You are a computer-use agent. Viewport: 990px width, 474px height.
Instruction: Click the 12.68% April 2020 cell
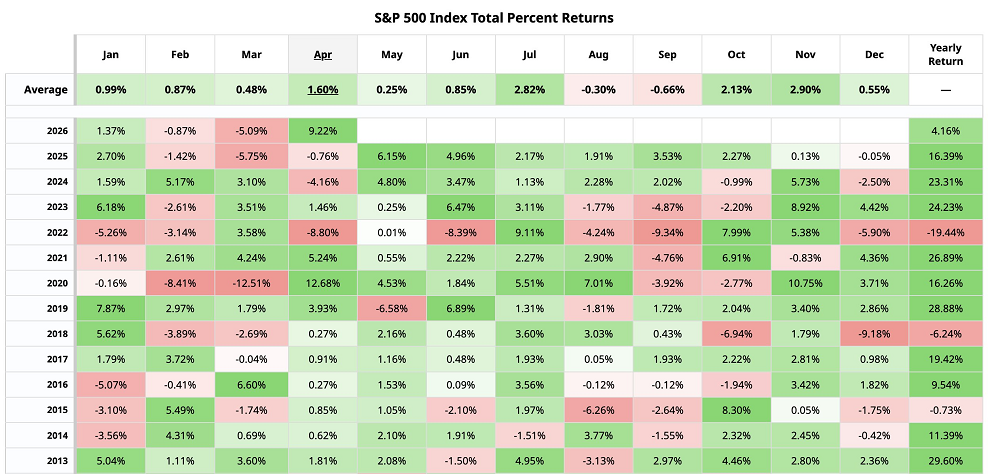point(322,283)
